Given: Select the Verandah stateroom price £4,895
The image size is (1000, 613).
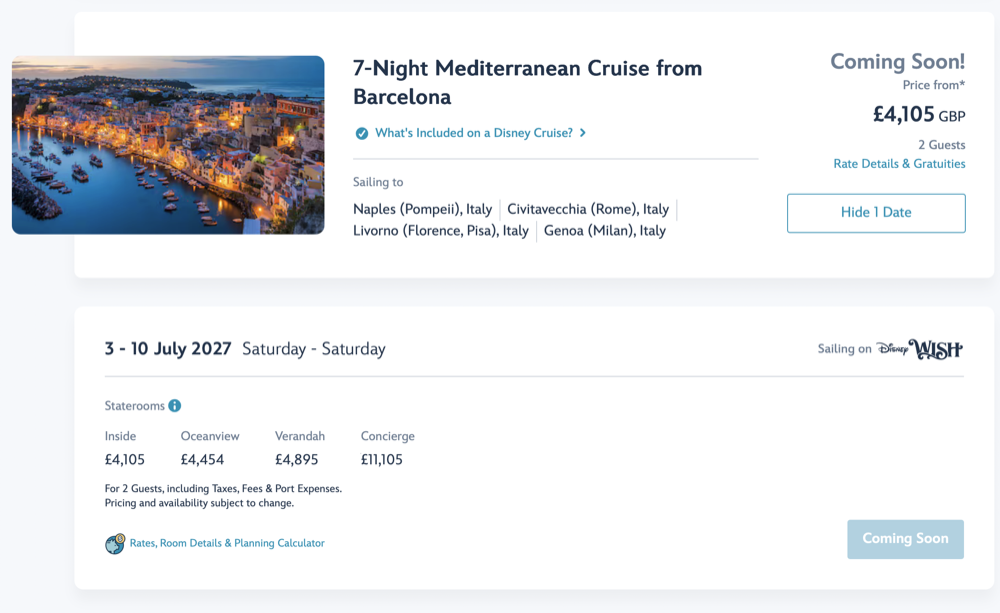Looking at the screenshot, I should click(x=297, y=460).
